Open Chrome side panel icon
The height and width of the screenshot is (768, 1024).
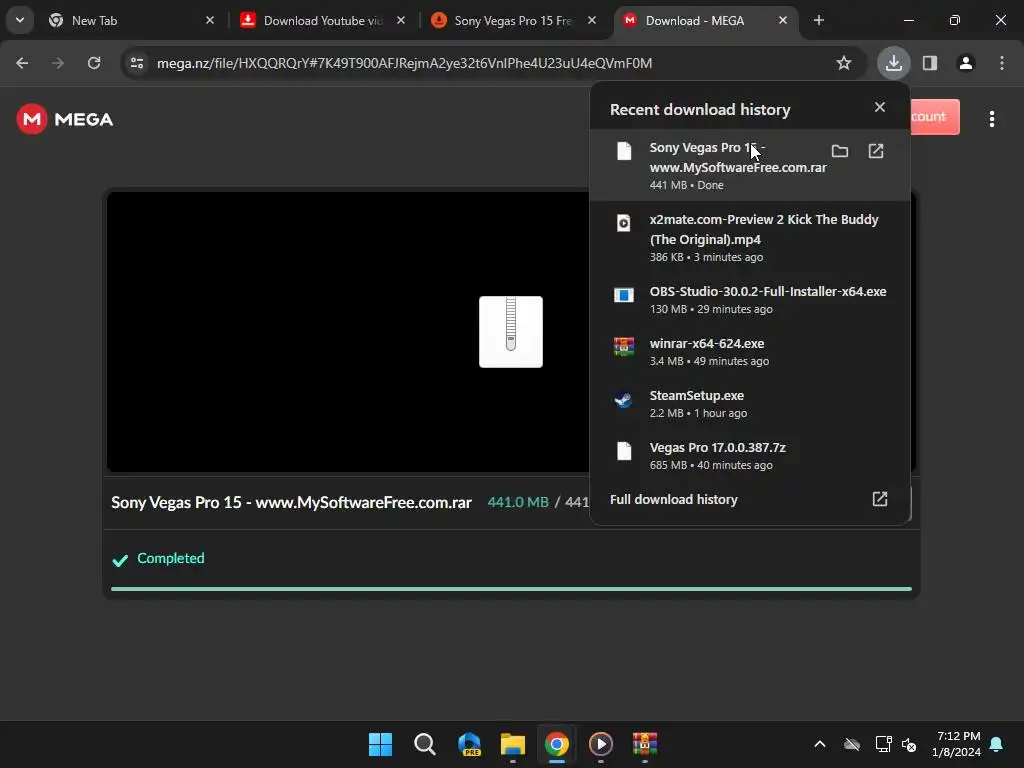pyautogui.click(x=930, y=63)
